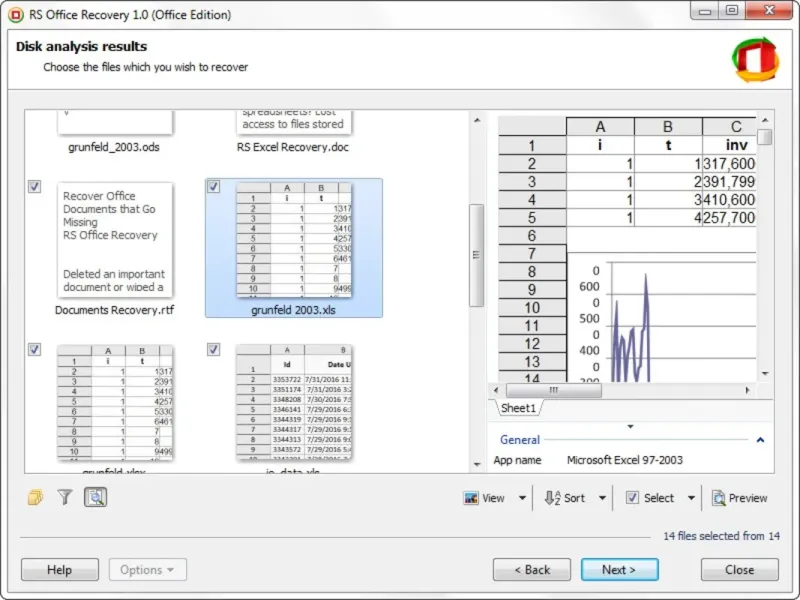Open the View dropdown arrow
Viewport: 800px width, 600px height.
(x=522, y=498)
